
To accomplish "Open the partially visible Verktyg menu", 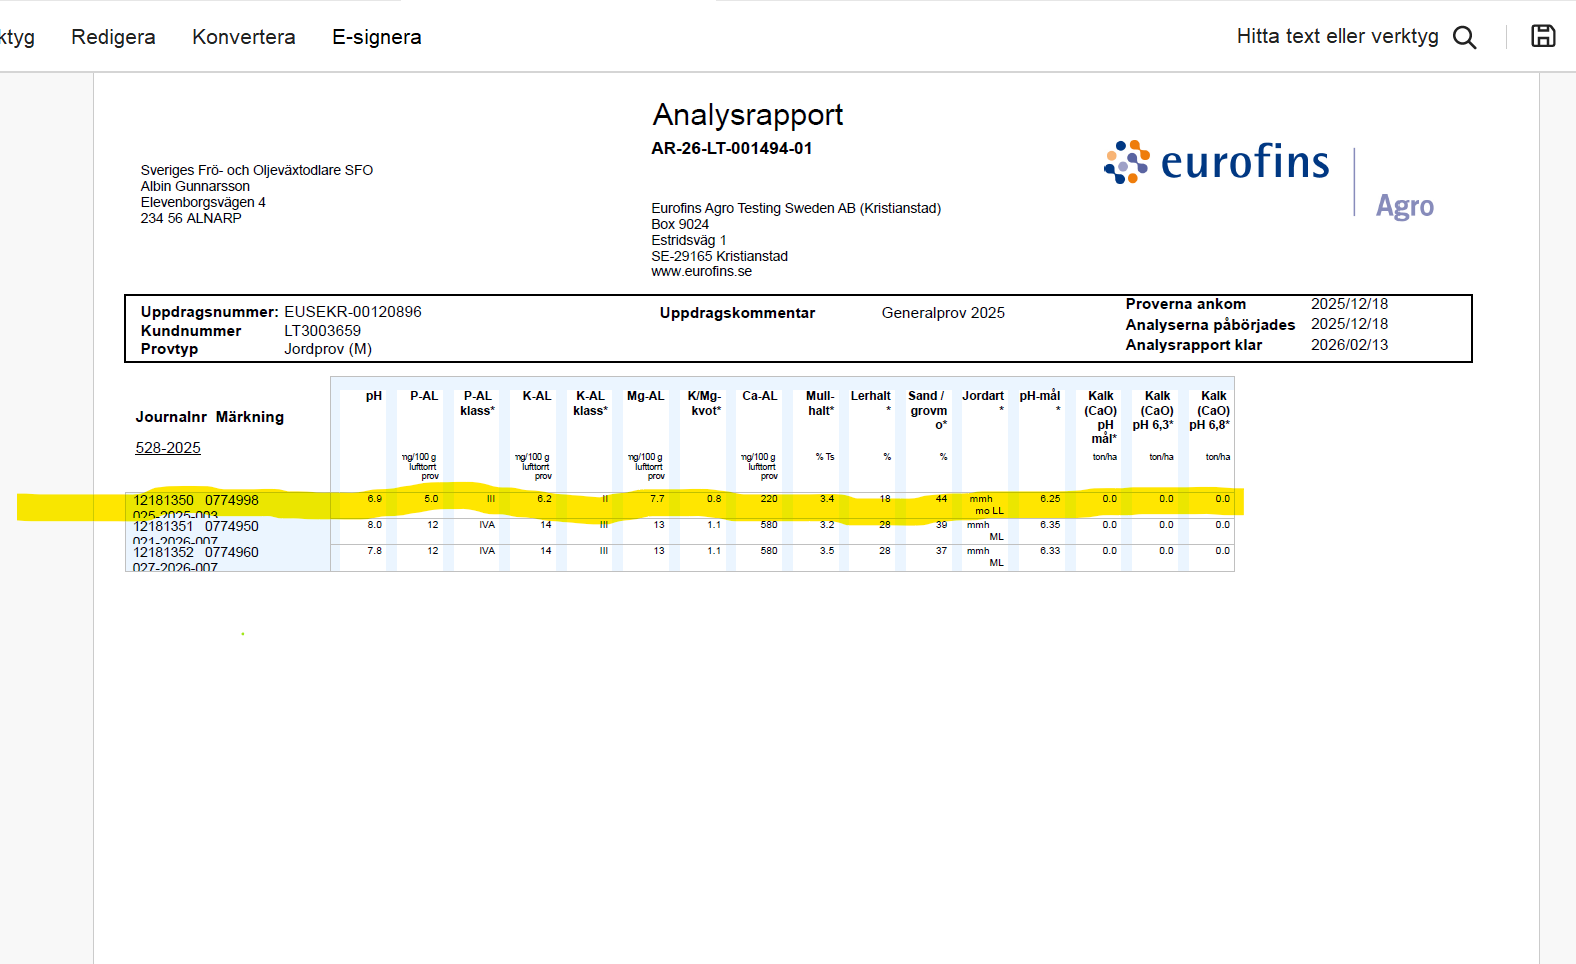I will (x=17, y=37).
